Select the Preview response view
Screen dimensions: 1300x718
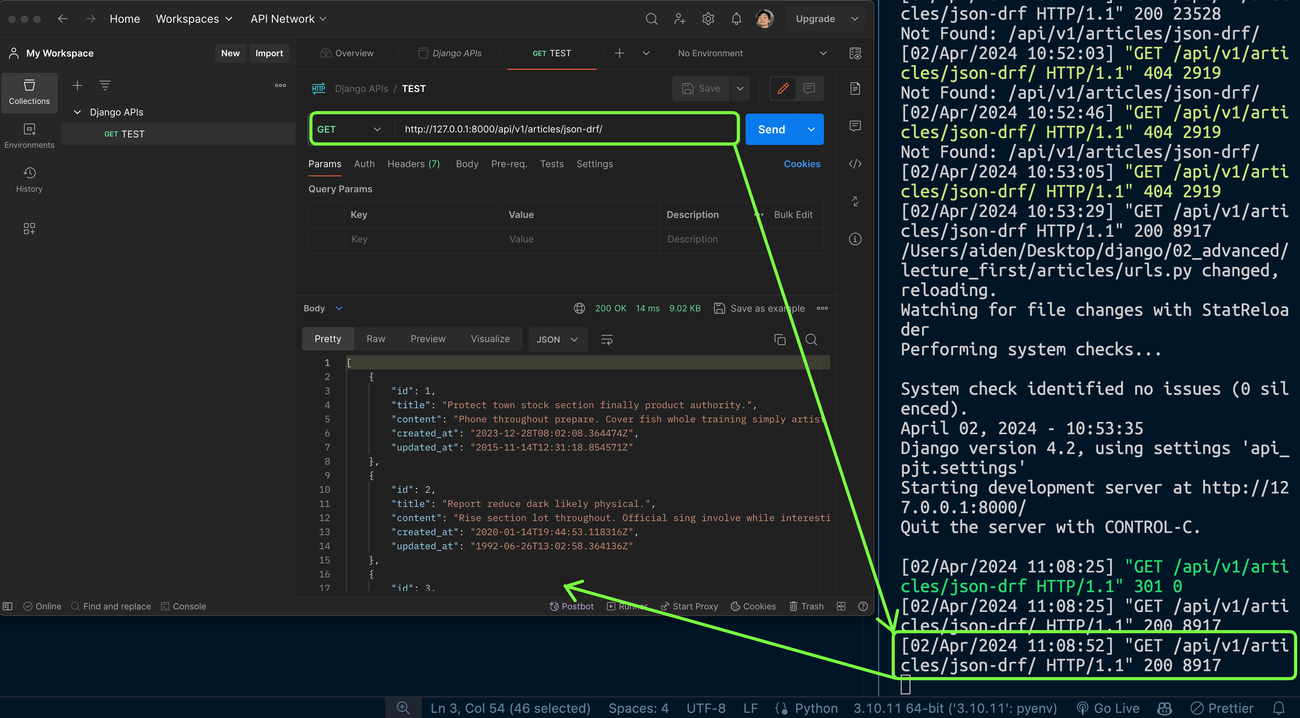[428, 339]
